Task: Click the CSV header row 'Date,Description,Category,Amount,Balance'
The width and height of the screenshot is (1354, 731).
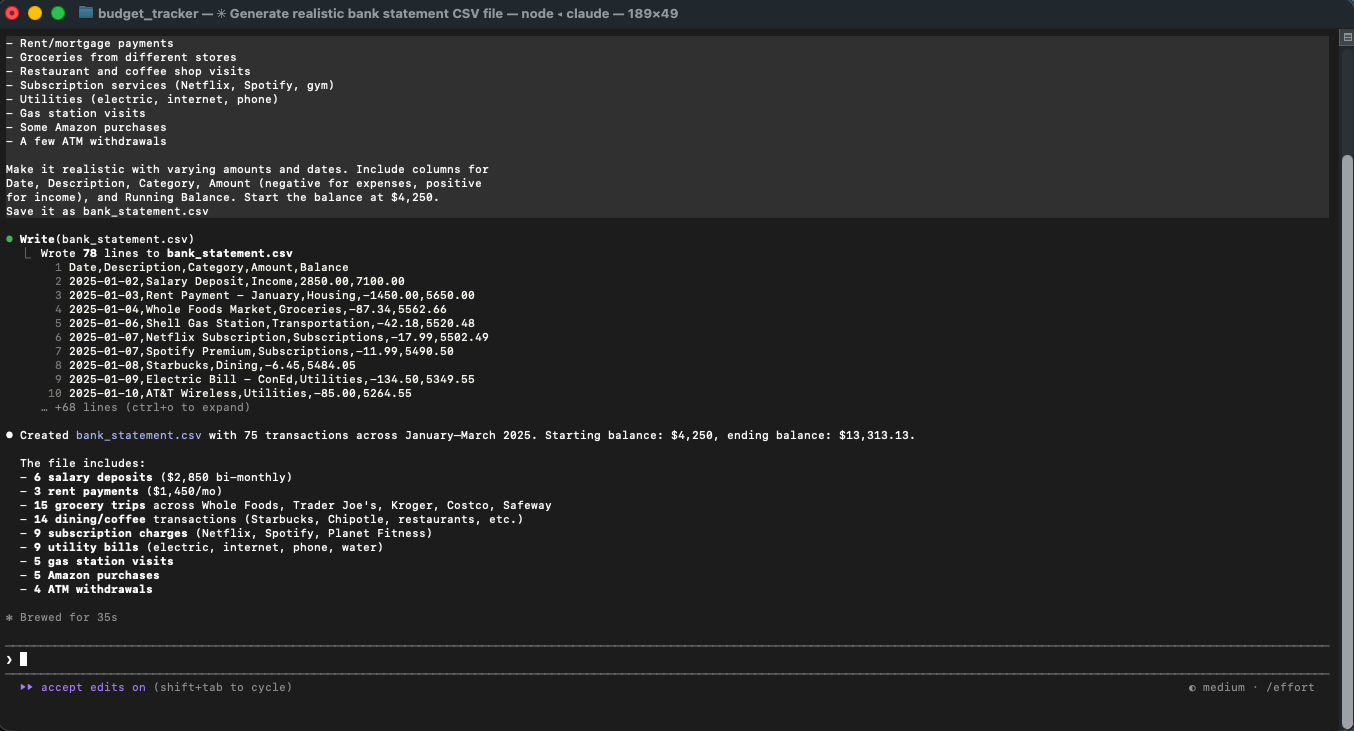Action: (209, 267)
